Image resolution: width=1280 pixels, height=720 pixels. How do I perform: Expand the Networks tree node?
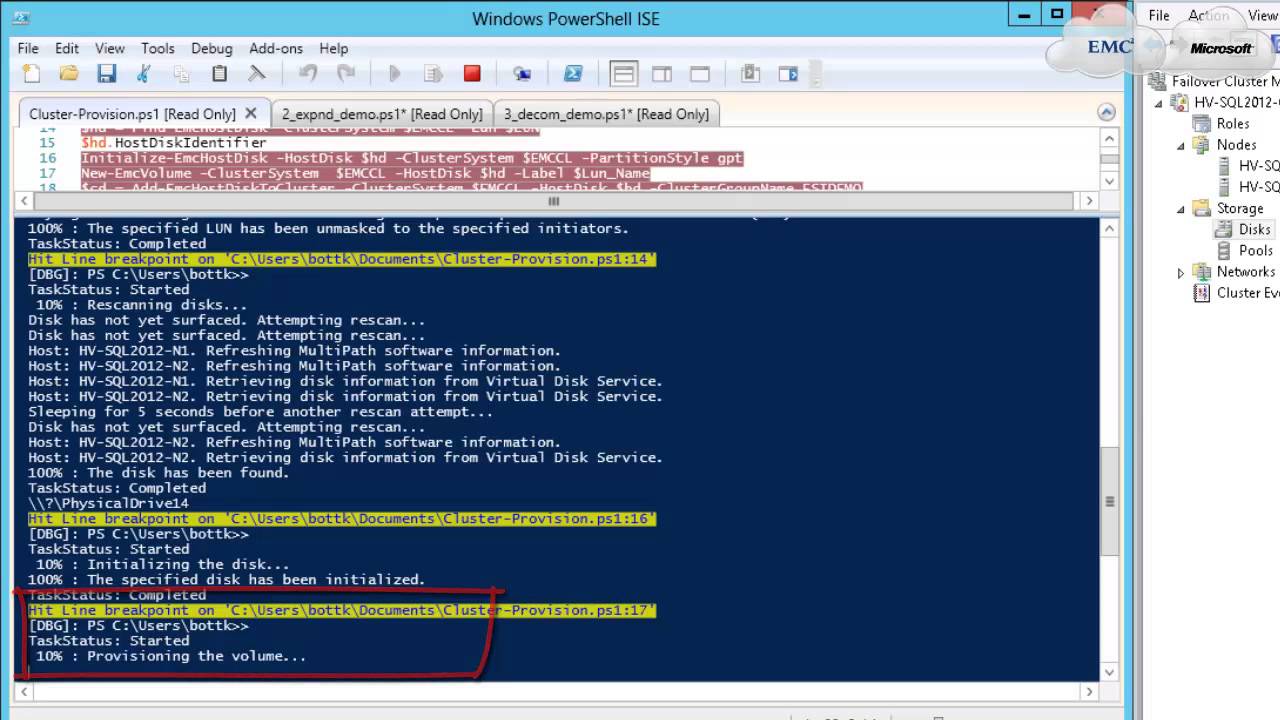point(1180,272)
